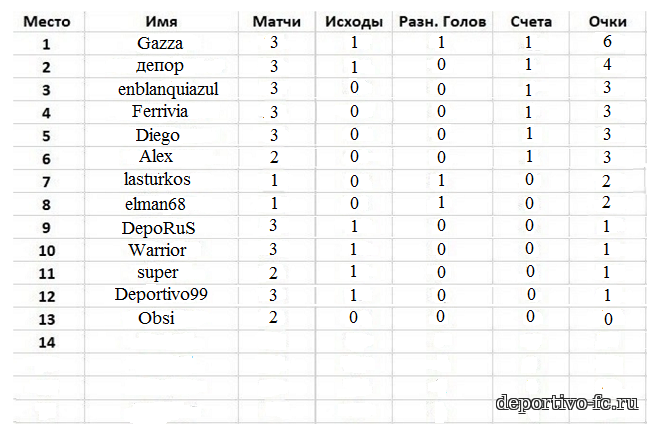Viewport: 649px width, 424px height.
Task: Click the 'DepoRuS' name cell
Action: [161, 227]
